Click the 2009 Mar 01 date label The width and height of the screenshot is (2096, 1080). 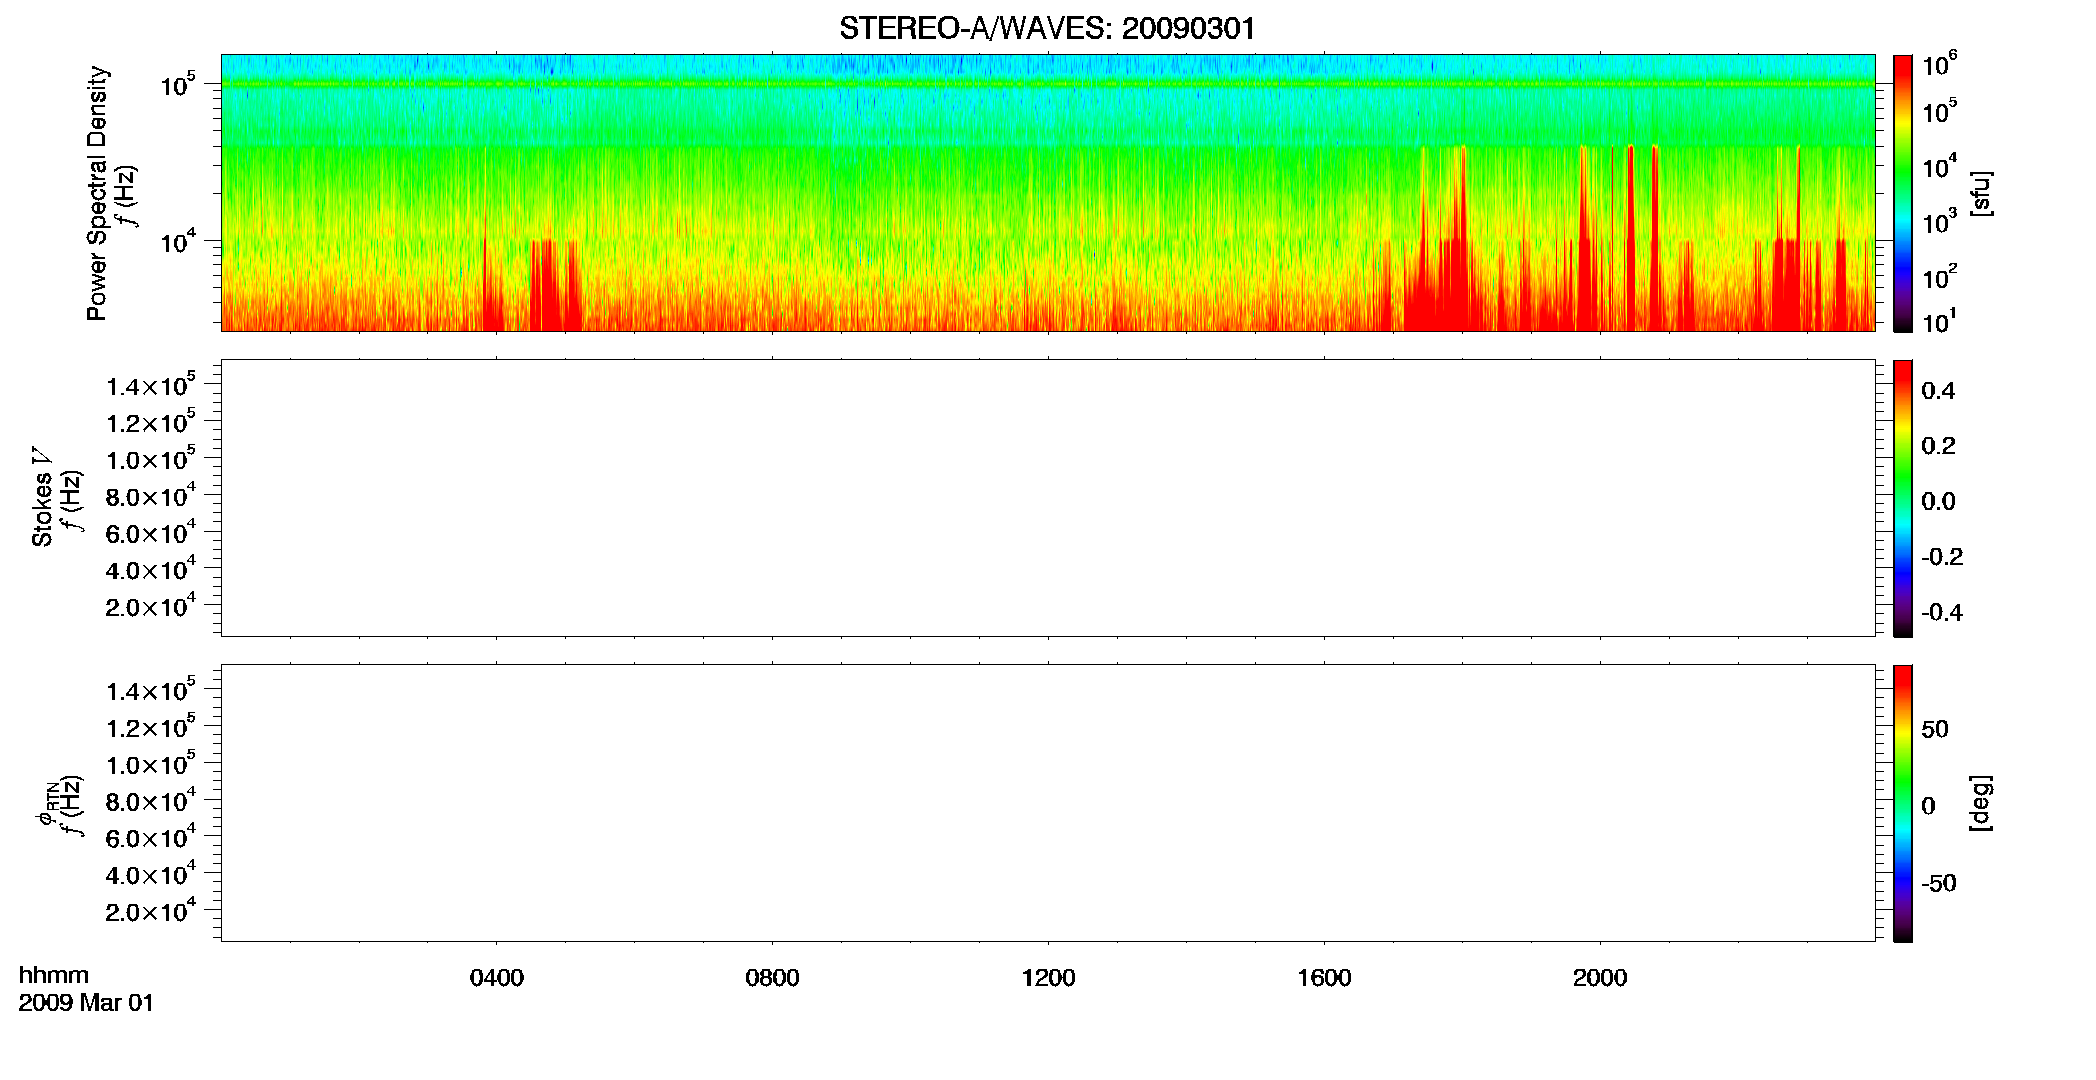(x=86, y=1003)
